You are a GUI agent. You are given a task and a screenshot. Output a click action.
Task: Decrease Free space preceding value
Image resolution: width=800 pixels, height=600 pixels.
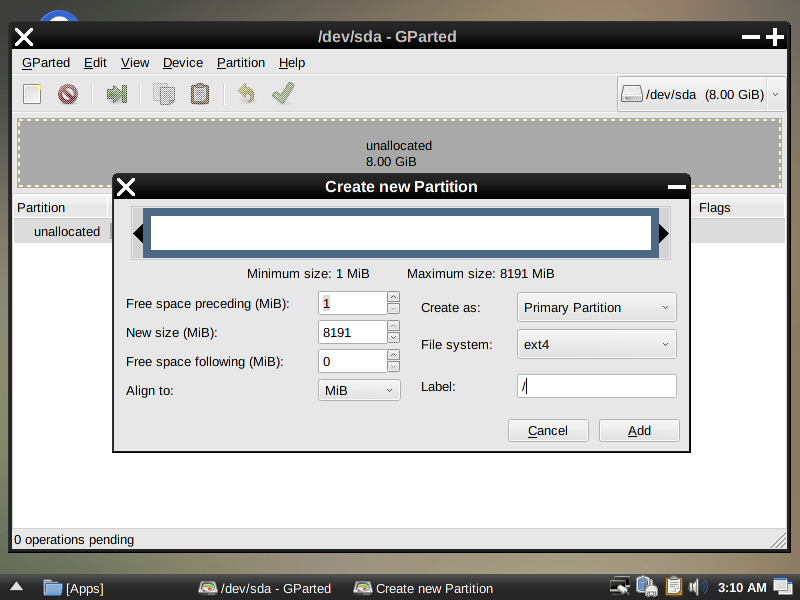393,309
